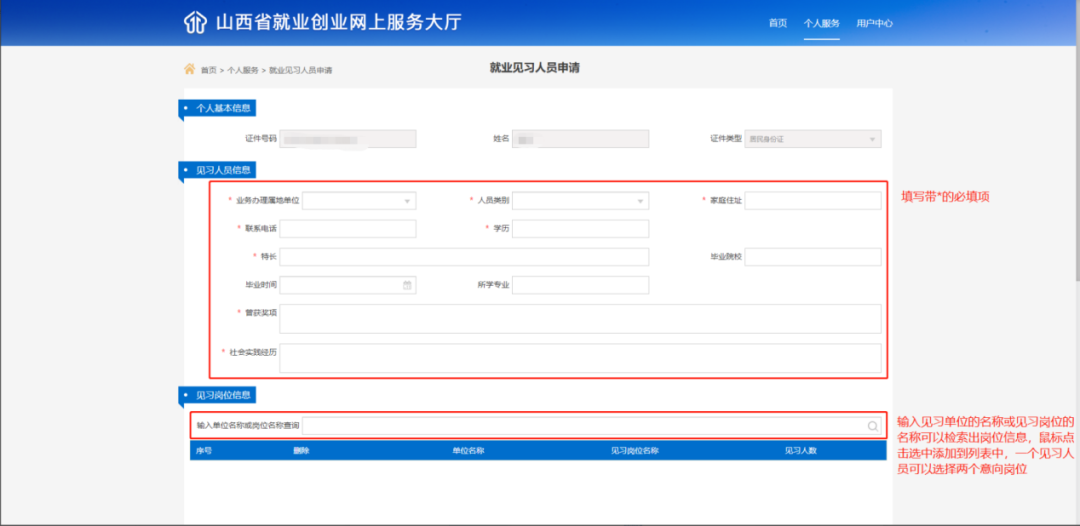Viewport: 1080px width, 526px height.
Task: Focus the 毕业院校 input box
Action: (812, 257)
